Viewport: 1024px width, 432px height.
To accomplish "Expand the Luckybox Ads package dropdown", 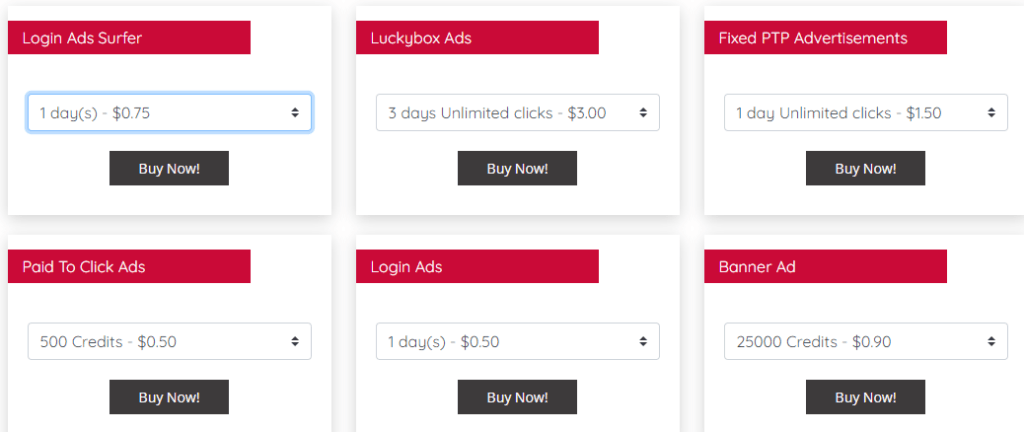I will pos(517,113).
